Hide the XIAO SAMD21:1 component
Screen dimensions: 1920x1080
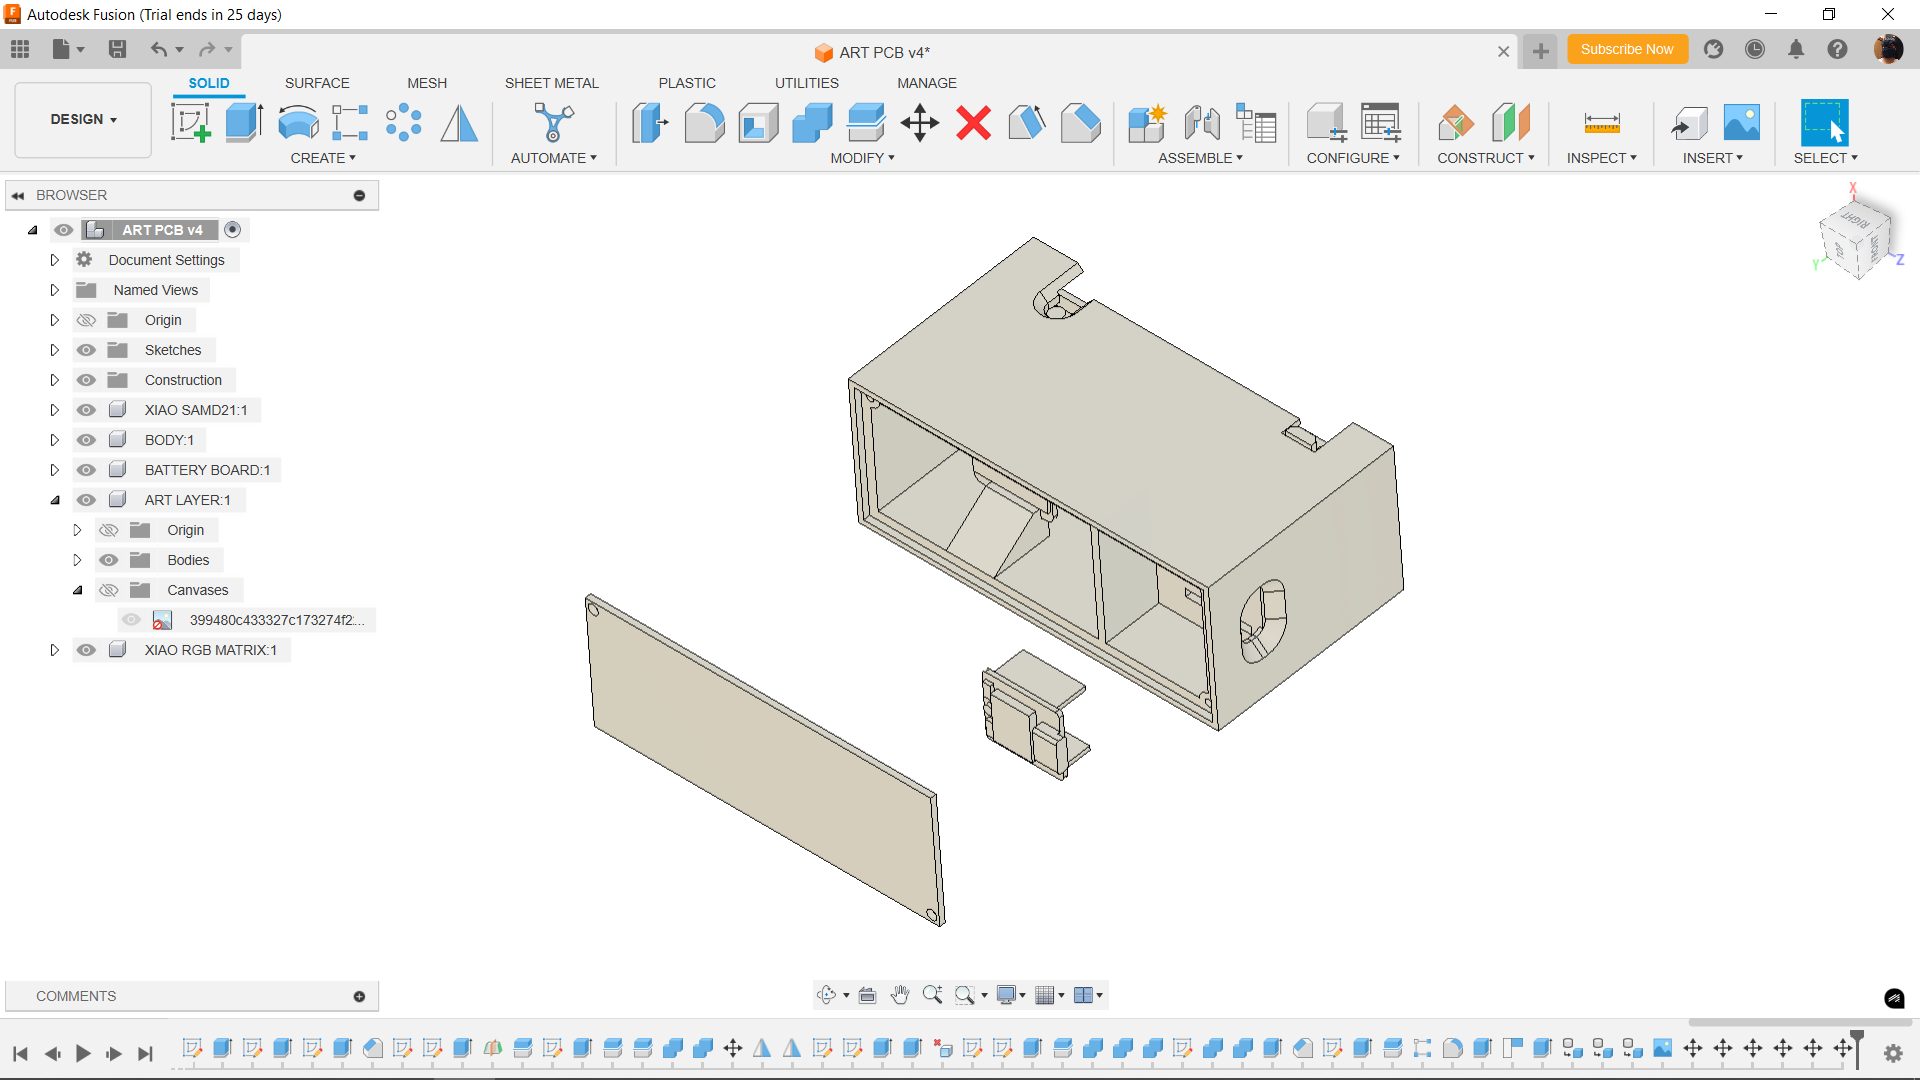coord(87,410)
